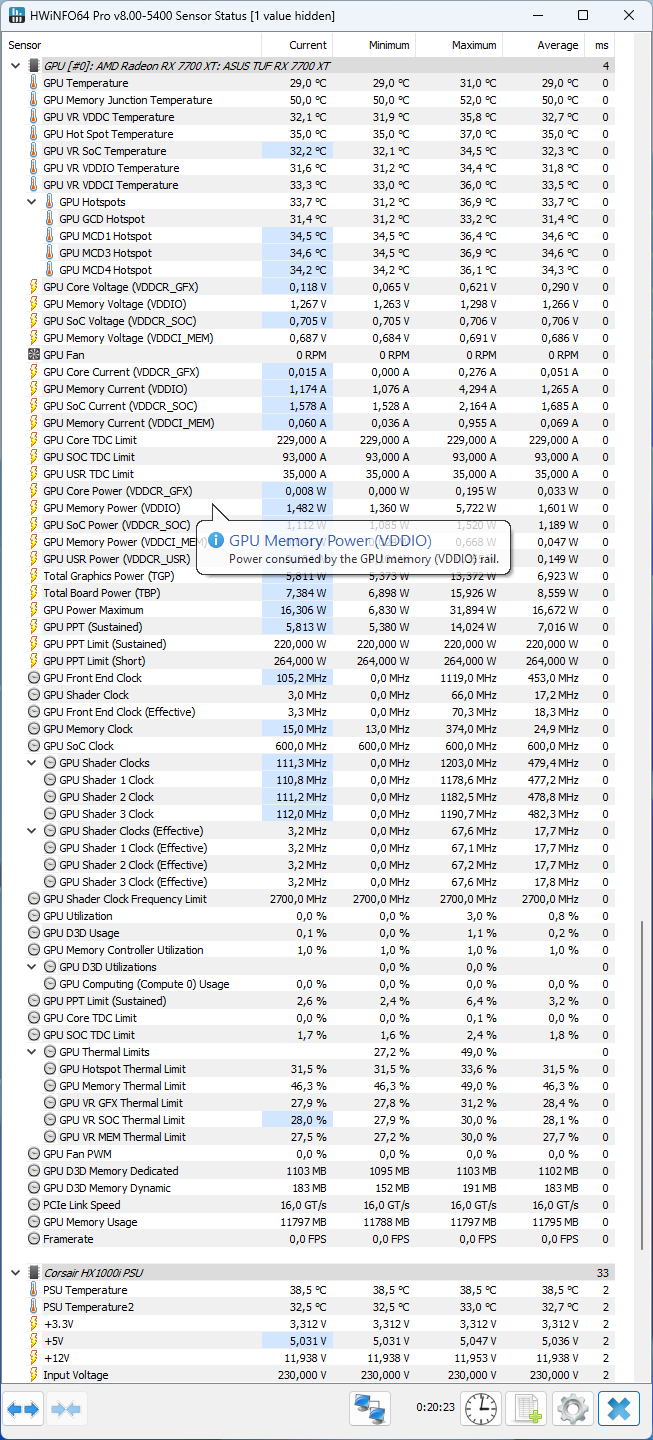The image size is (653, 1440).
Task: Collapse the GPU Shader Clocks group
Action: pos(32,763)
